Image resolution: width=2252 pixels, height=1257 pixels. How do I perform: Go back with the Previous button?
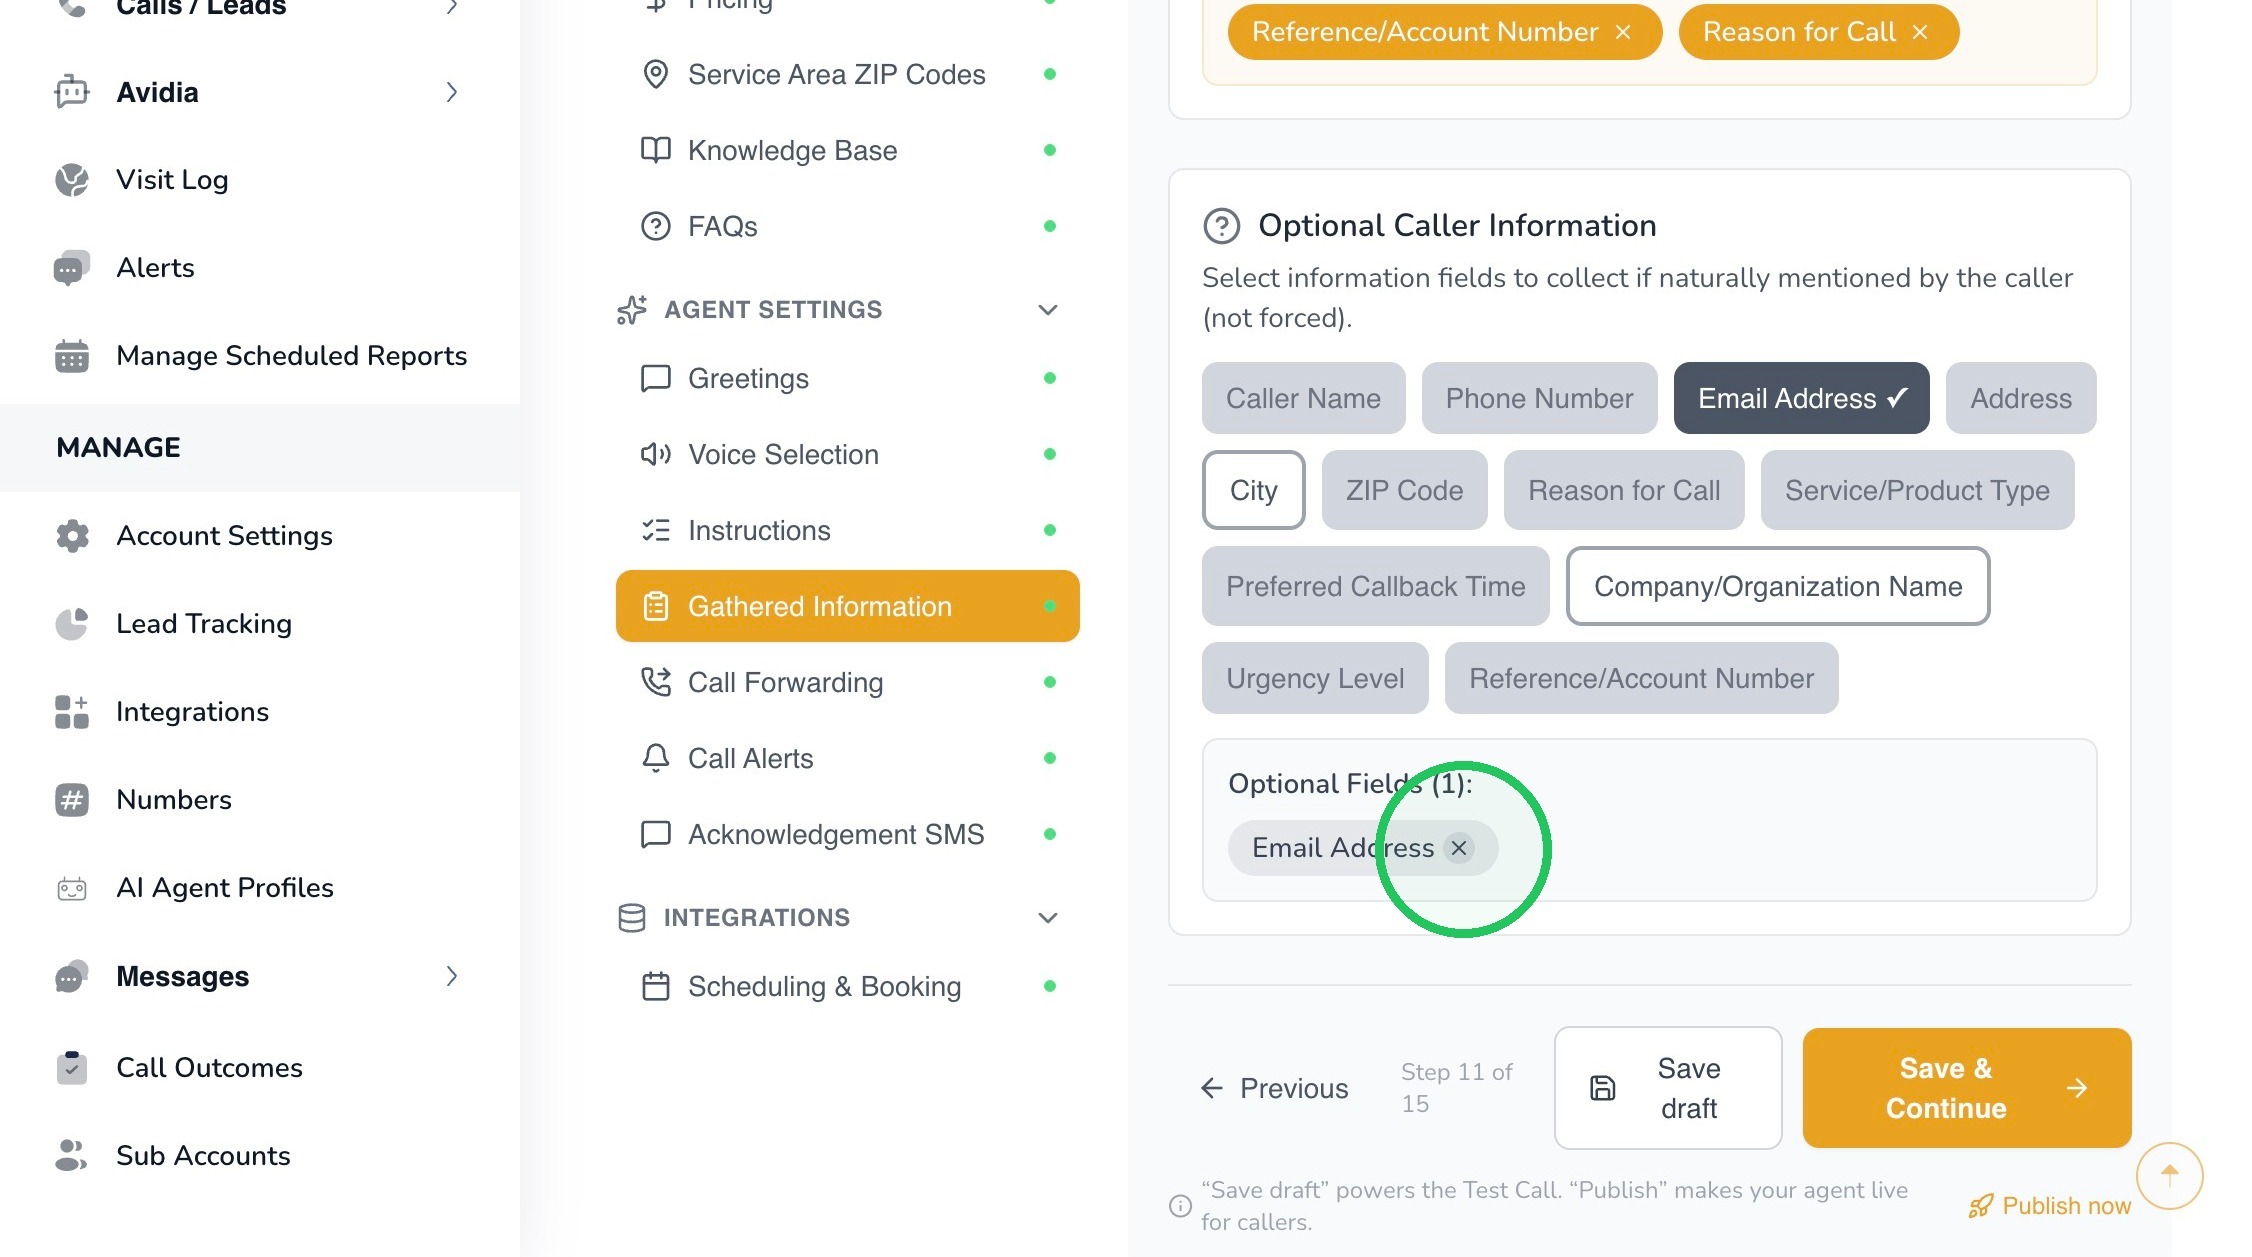pyautogui.click(x=1274, y=1088)
